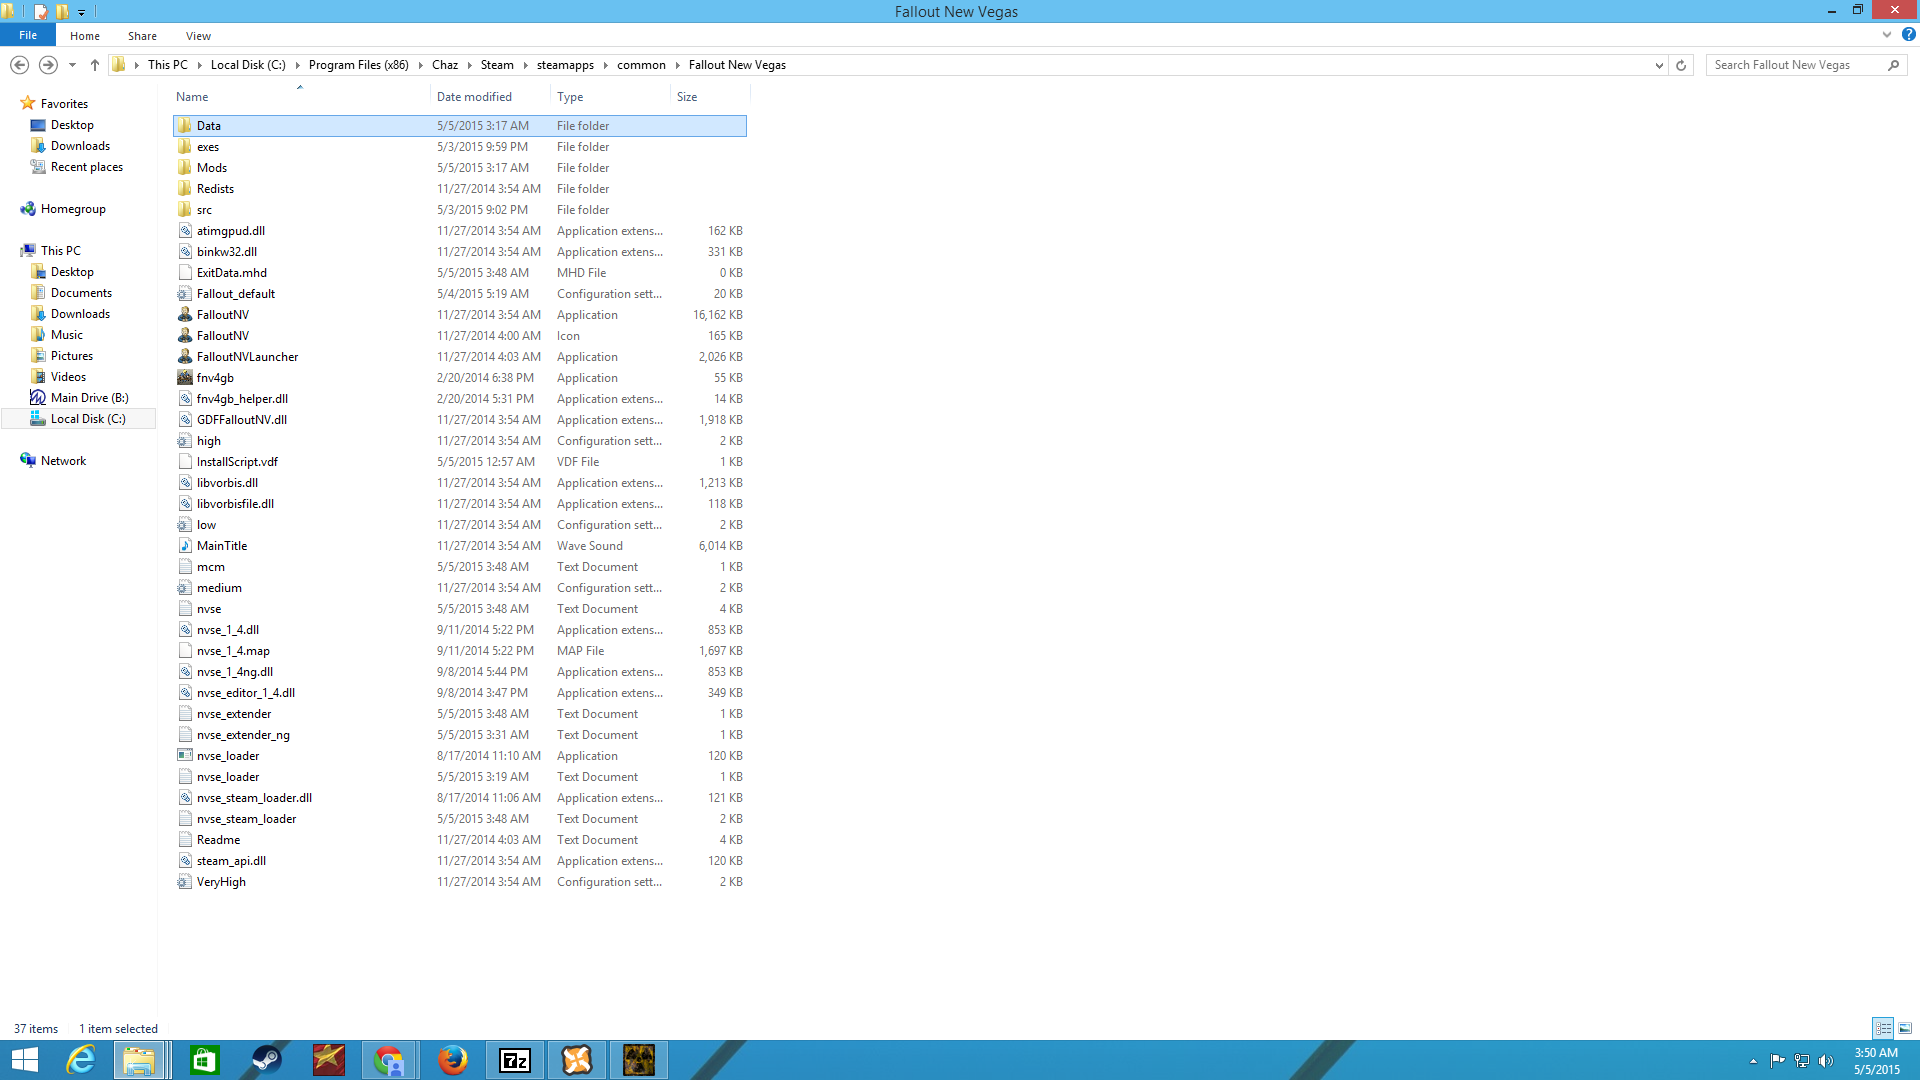Select the fnv4gb application icon

point(185,378)
